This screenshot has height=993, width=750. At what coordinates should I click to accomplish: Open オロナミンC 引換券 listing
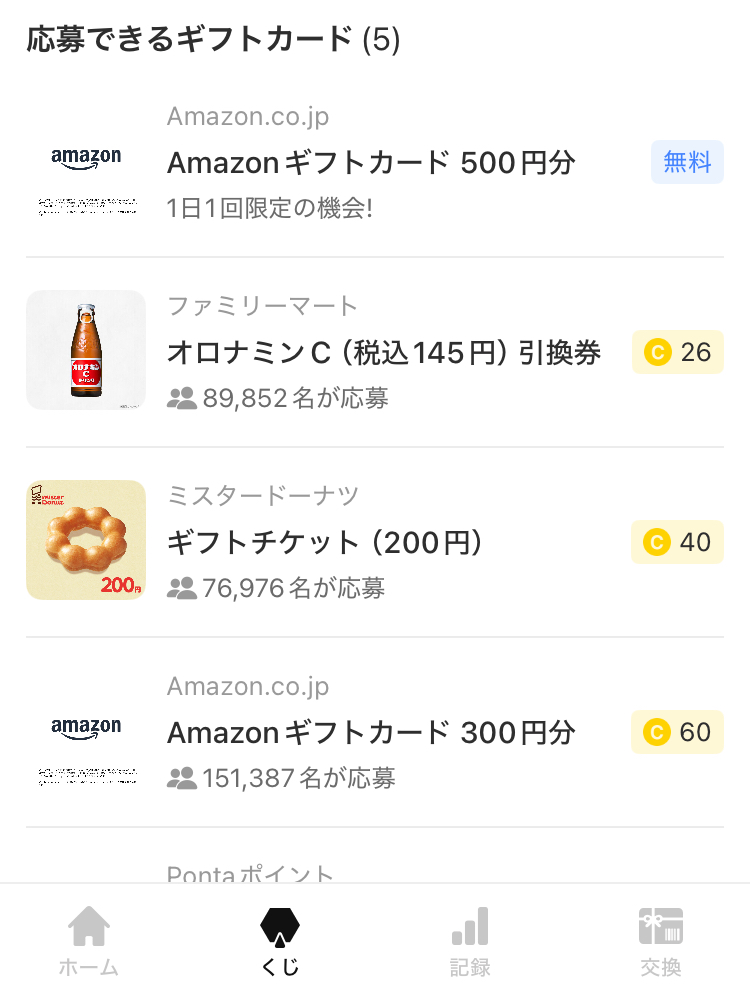tap(384, 352)
